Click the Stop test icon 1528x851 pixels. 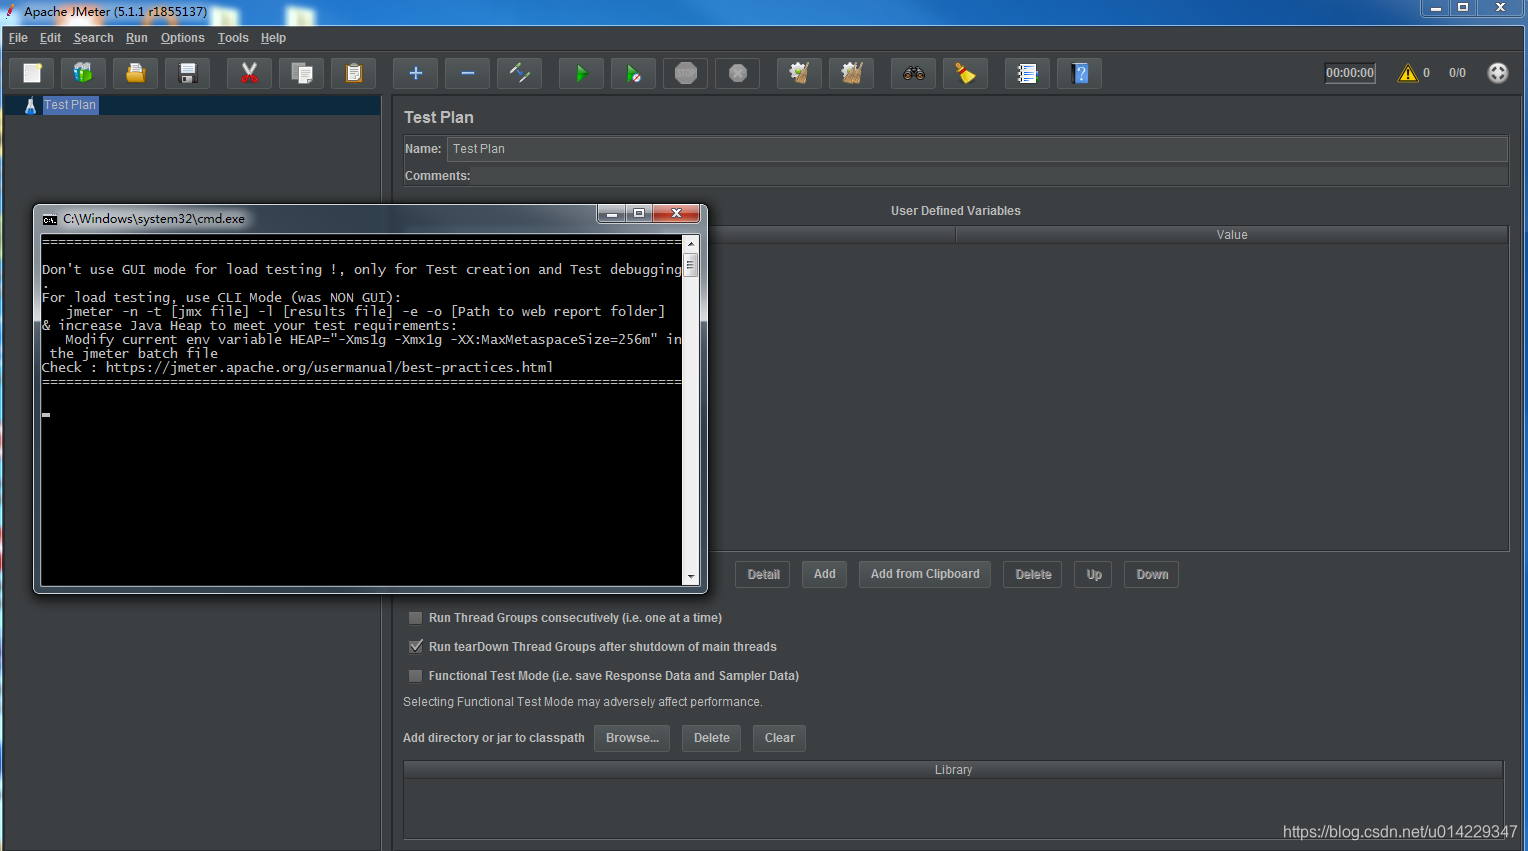pos(686,73)
